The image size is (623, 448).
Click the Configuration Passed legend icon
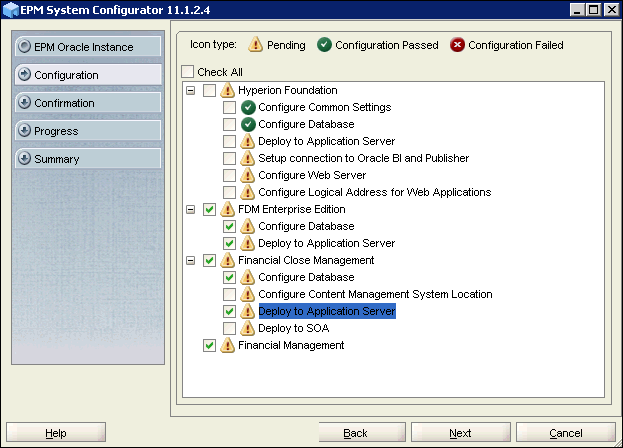(324, 45)
